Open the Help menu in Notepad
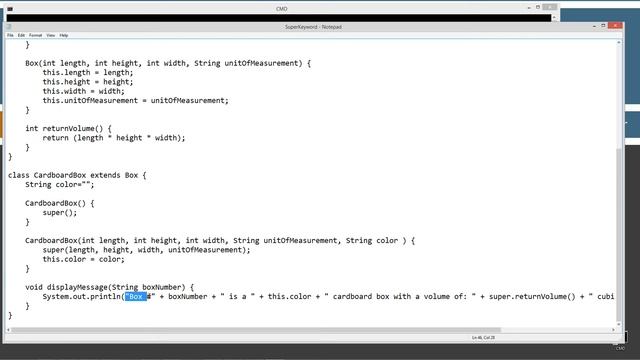Image resolution: width=640 pixels, height=360 pixels. (64, 36)
